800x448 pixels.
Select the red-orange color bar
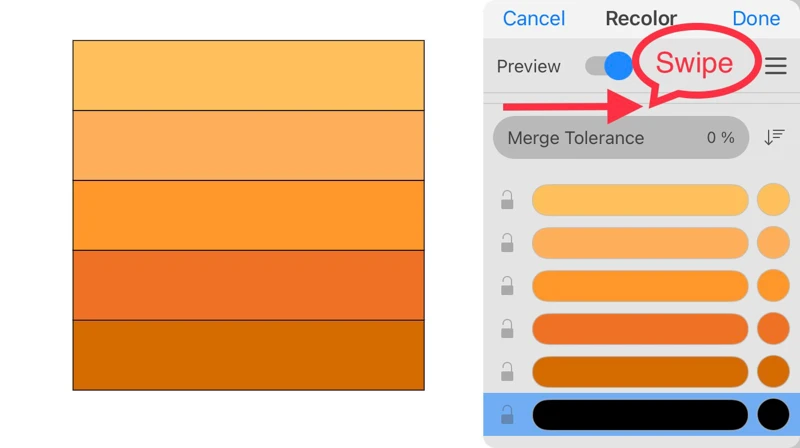coord(640,329)
